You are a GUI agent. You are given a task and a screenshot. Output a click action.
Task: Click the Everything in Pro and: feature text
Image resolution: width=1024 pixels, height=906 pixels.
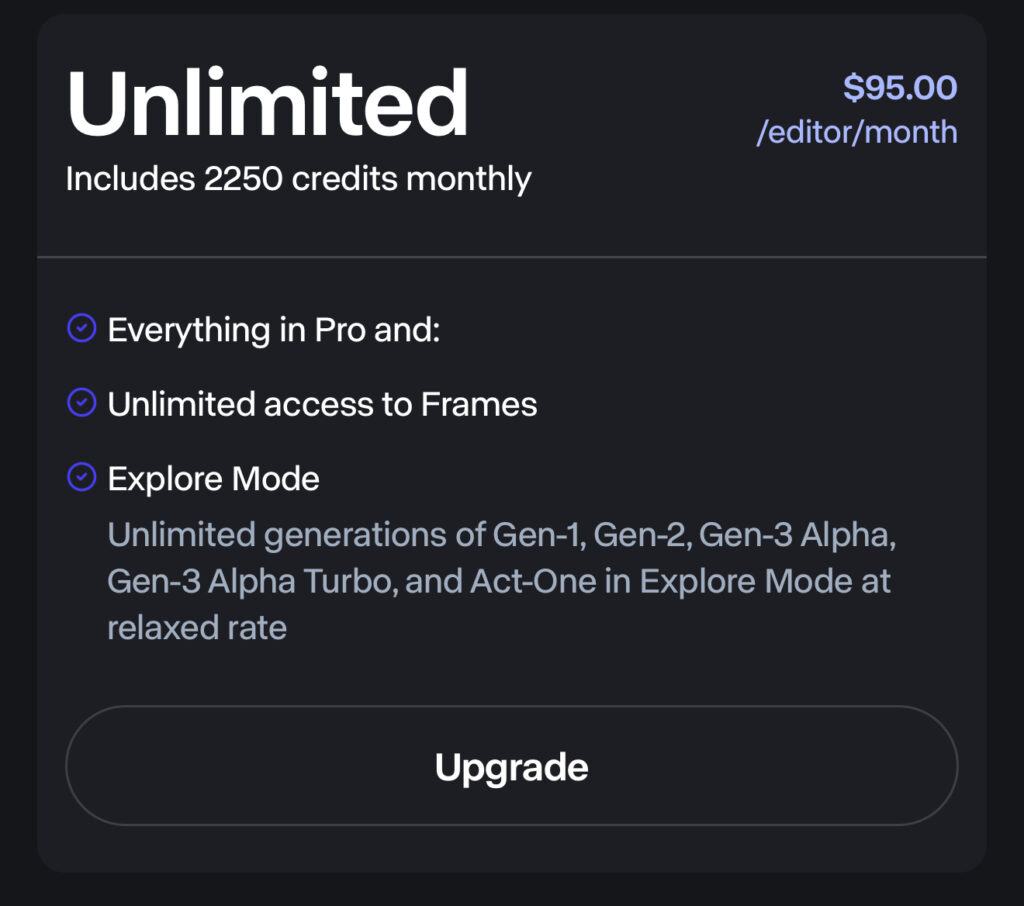pyautogui.click(x=274, y=330)
